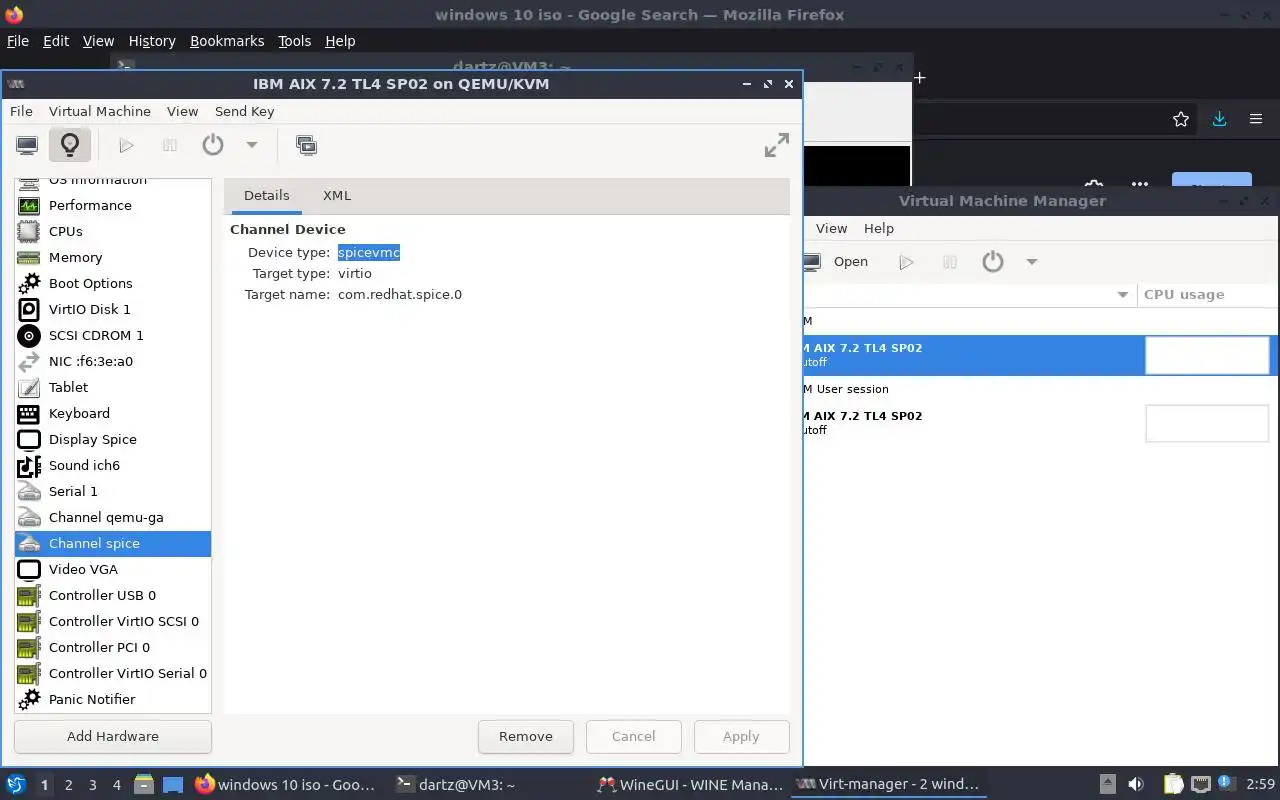Open Help menu in Virtual Machine Manager
Screen dimensions: 1280x800
[x=879, y=228]
